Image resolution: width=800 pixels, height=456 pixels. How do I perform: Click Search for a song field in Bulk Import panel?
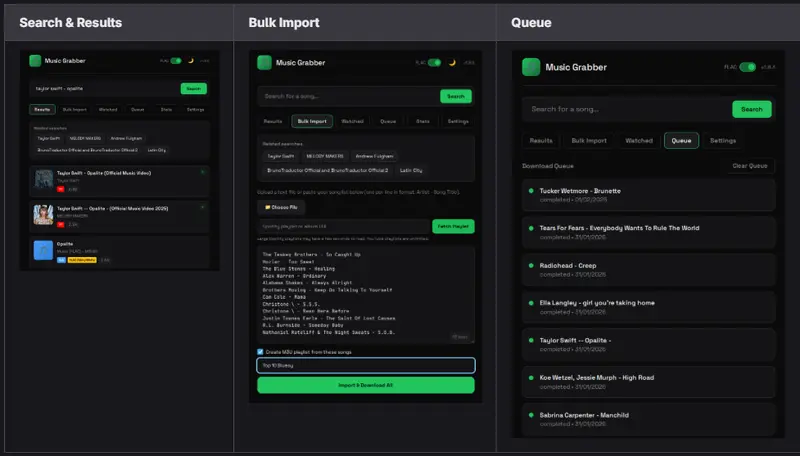(349, 96)
